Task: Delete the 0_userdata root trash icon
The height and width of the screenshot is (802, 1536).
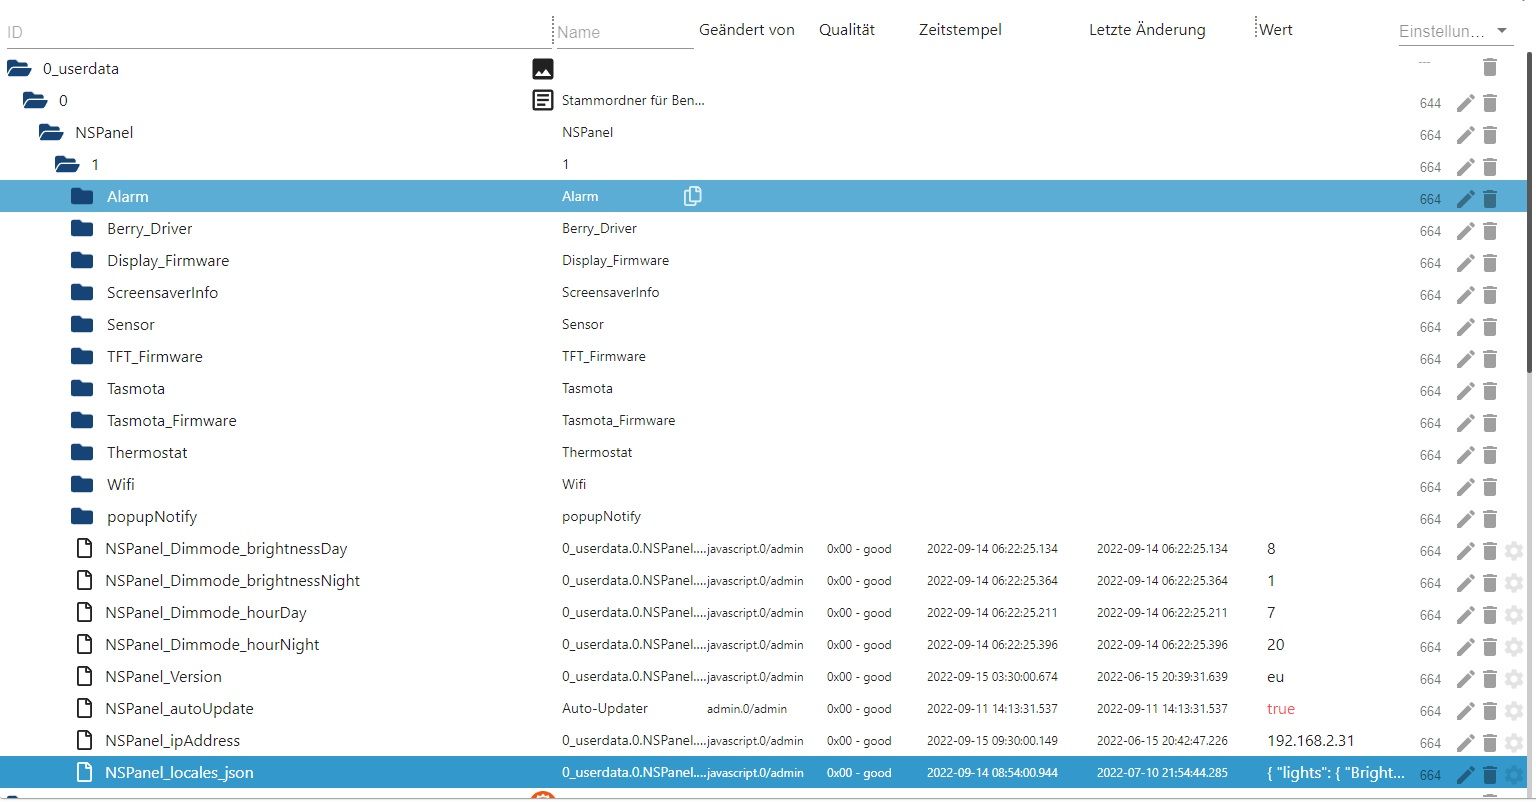Action: pos(1490,67)
